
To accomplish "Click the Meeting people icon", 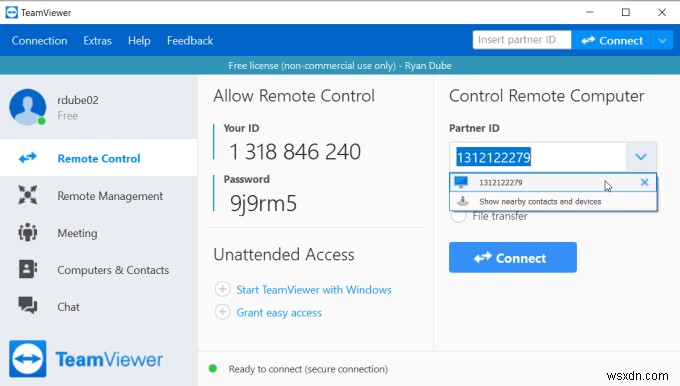I will coord(28,232).
